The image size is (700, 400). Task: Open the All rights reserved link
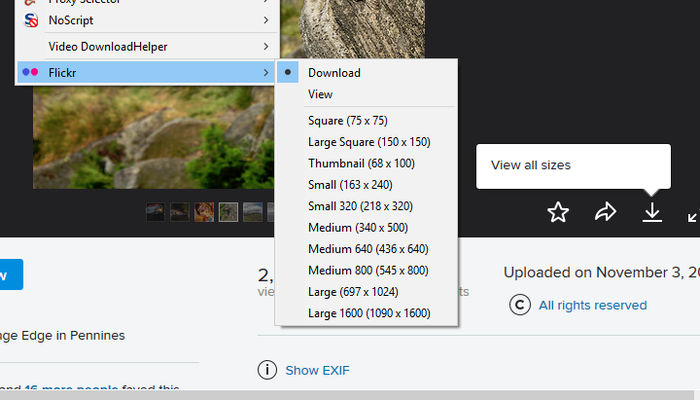click(x=592, y=305)
